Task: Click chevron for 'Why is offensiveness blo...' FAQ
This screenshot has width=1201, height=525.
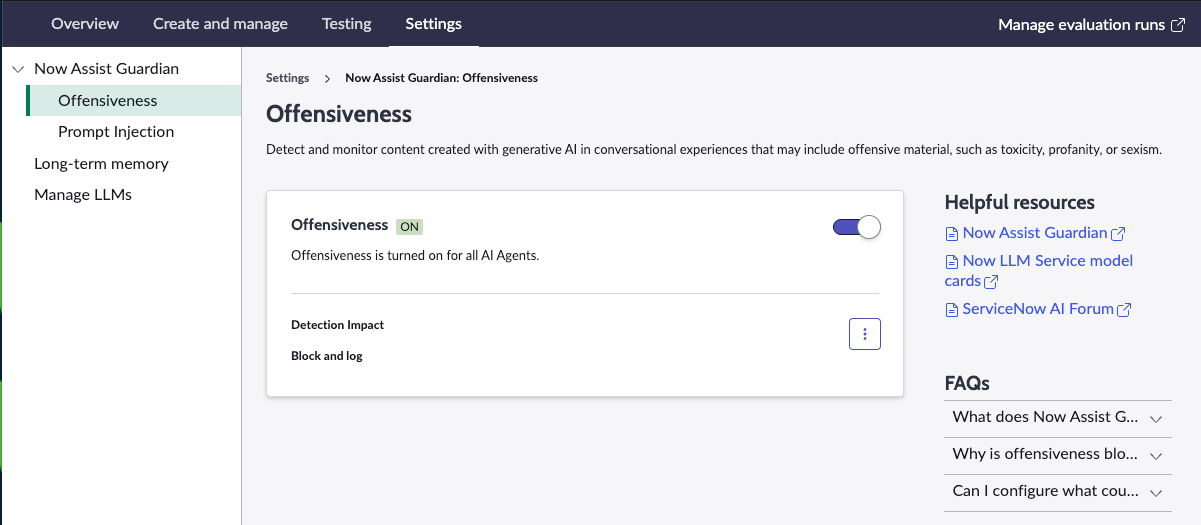Action: 1156,455
